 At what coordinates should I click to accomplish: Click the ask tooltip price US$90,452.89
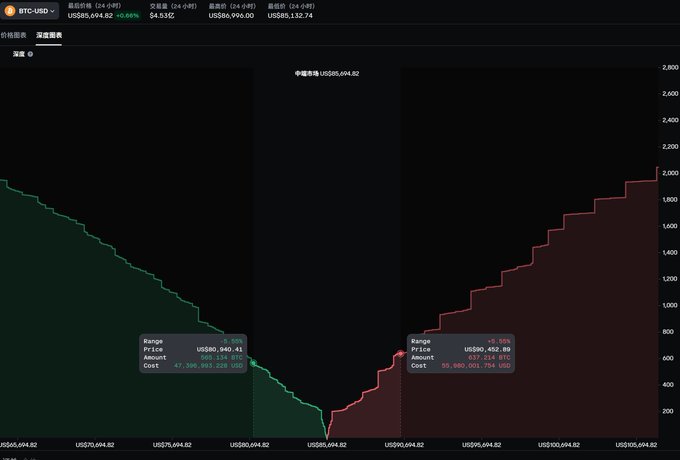click(x=487, y=349)
